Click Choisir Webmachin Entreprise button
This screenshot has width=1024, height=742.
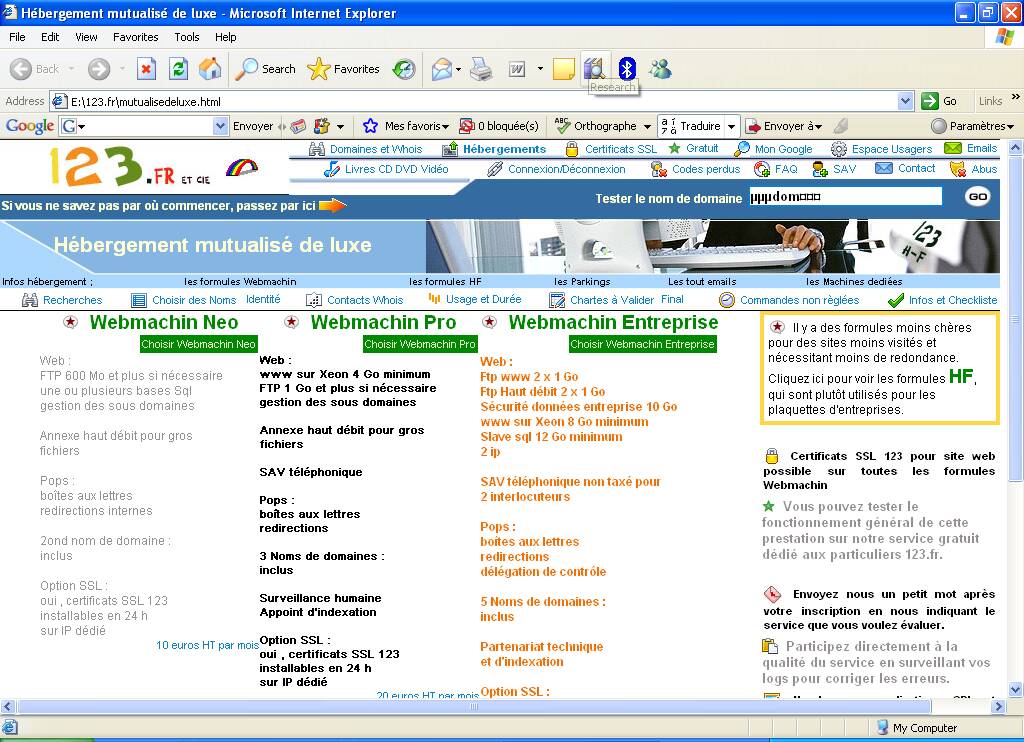(x=643, y=344)
